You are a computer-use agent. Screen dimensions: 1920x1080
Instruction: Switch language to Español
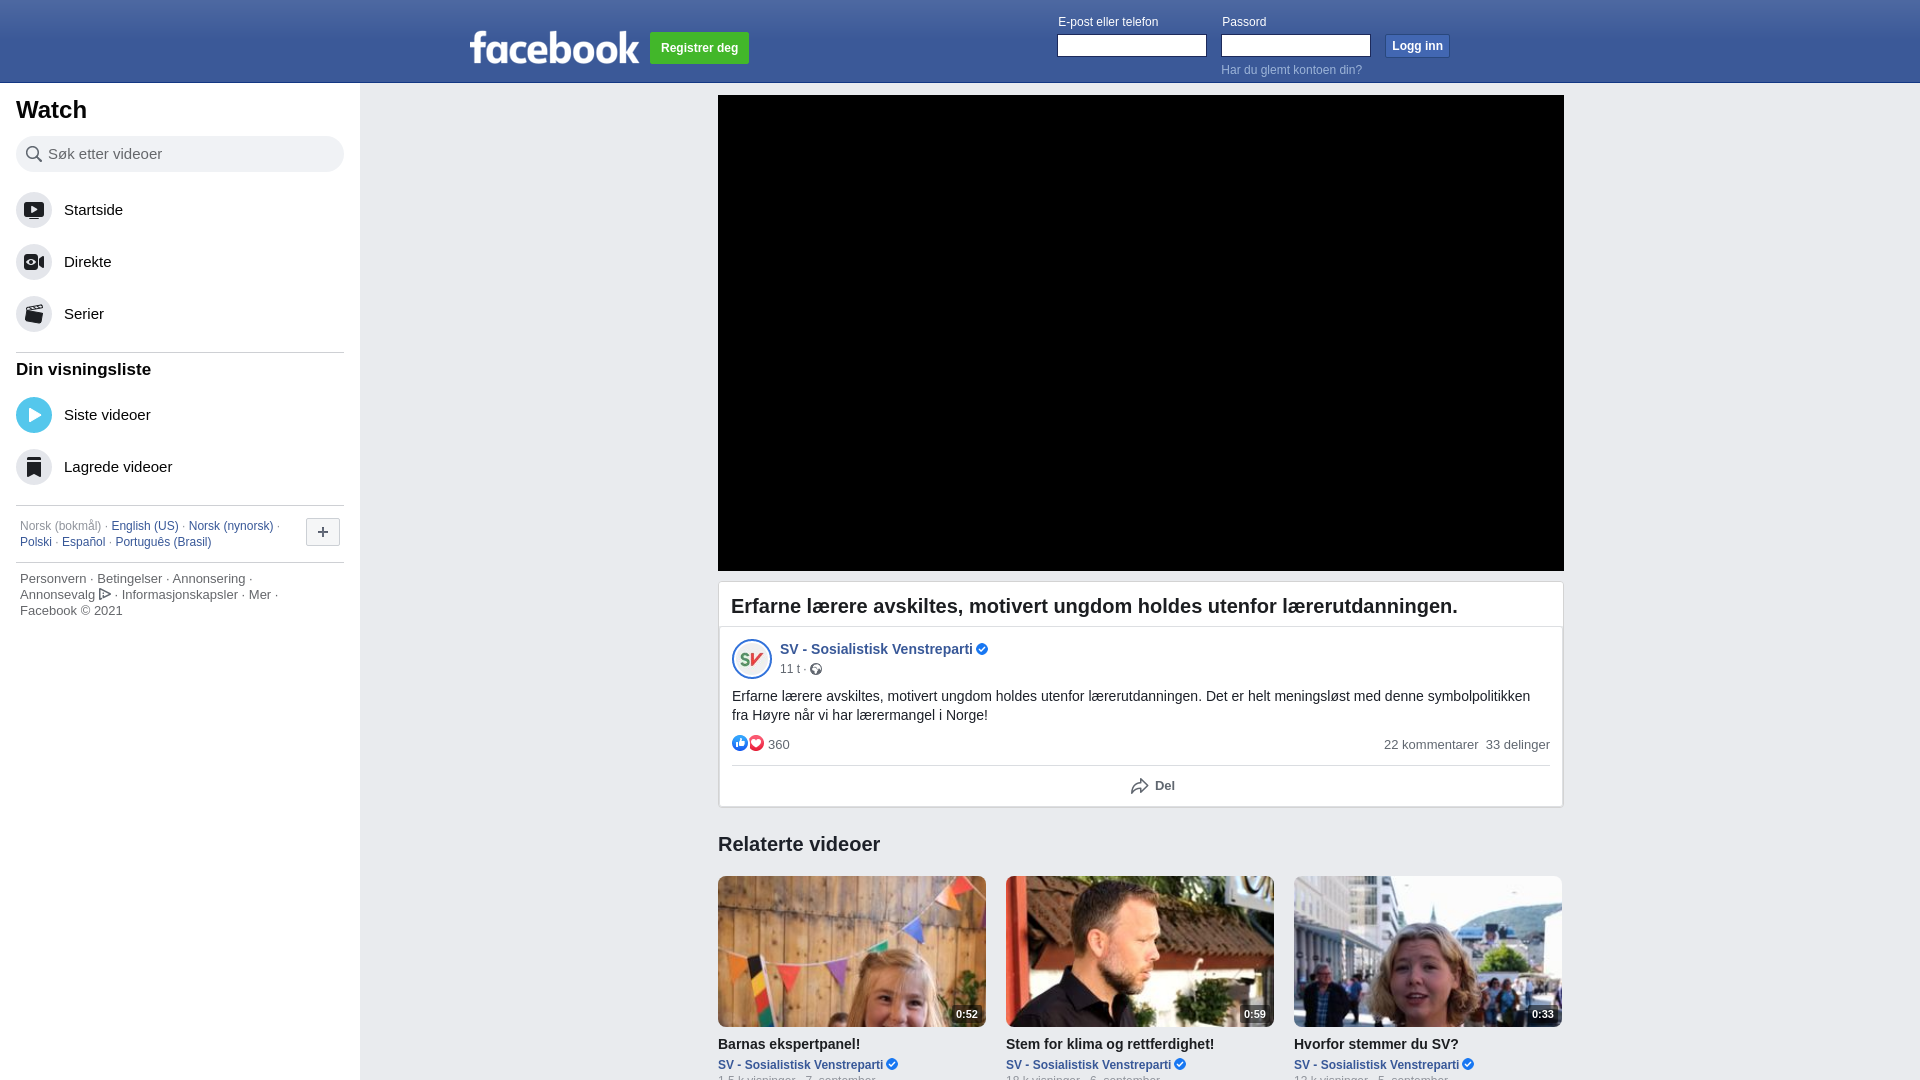(83, 542)
